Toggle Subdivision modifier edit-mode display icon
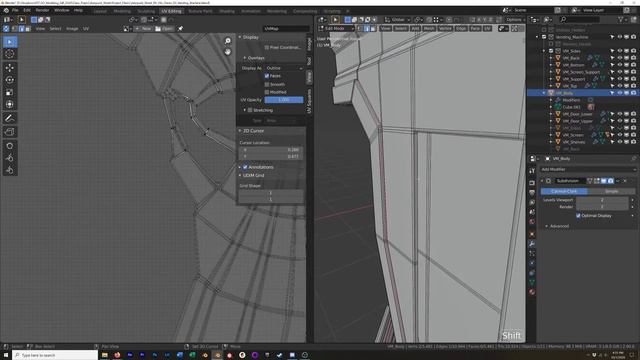640x360 pixels. (x=597, y=181)
